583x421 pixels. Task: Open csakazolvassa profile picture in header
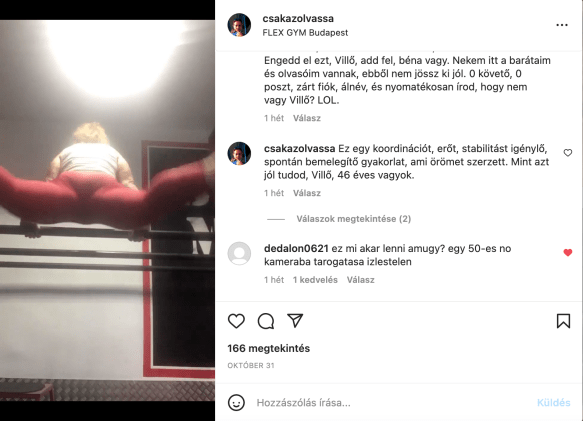click(x=239, y=25)
